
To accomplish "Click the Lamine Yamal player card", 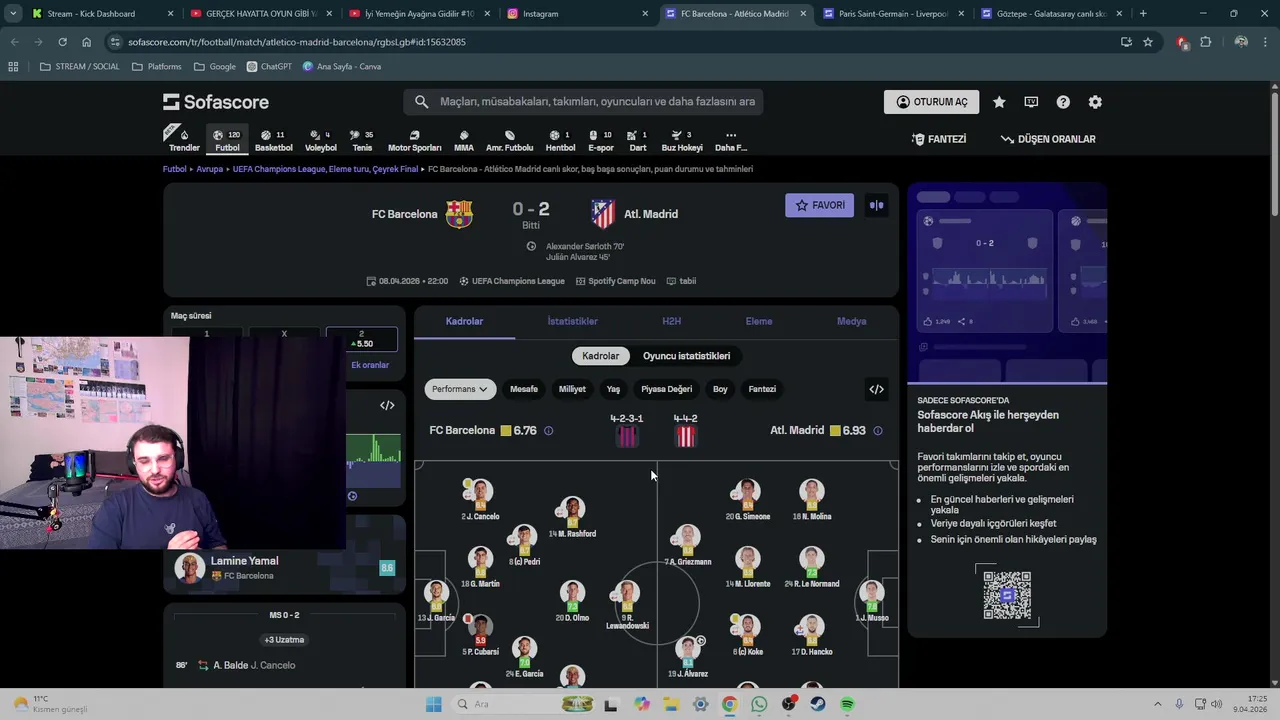I will (x=285, y=568).
